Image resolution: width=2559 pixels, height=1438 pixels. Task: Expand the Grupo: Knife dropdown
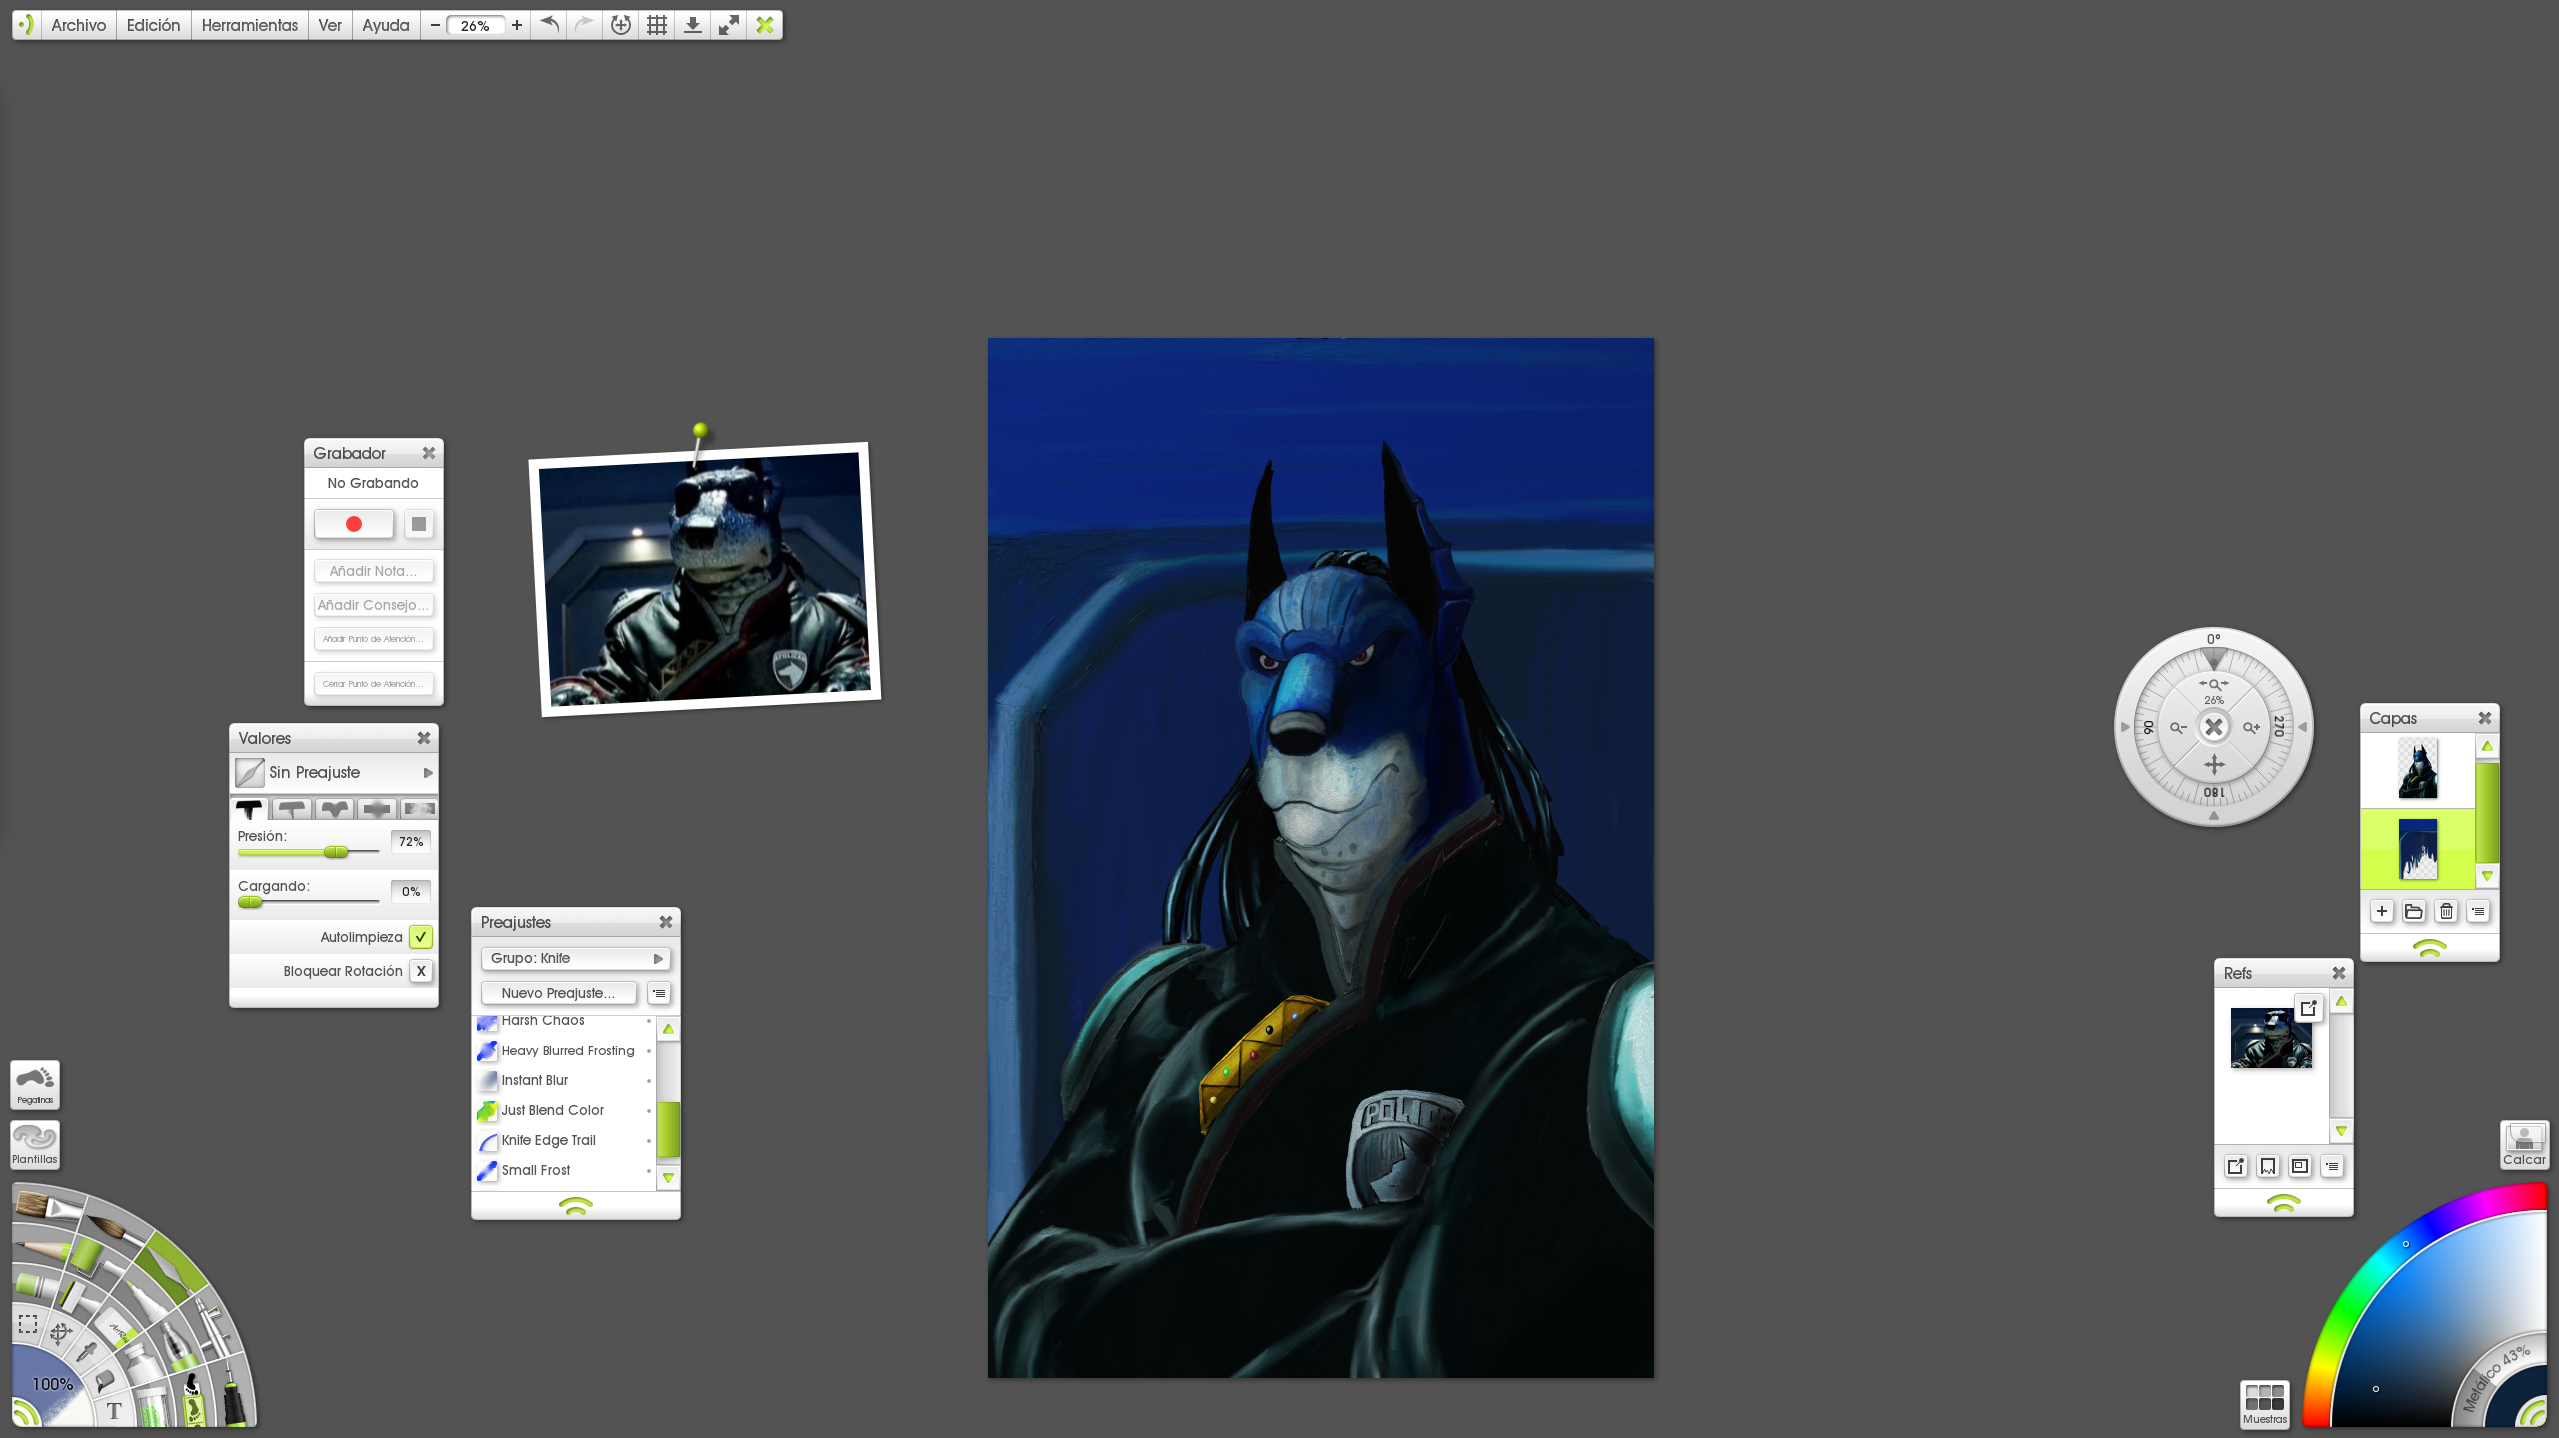point(575,958)
